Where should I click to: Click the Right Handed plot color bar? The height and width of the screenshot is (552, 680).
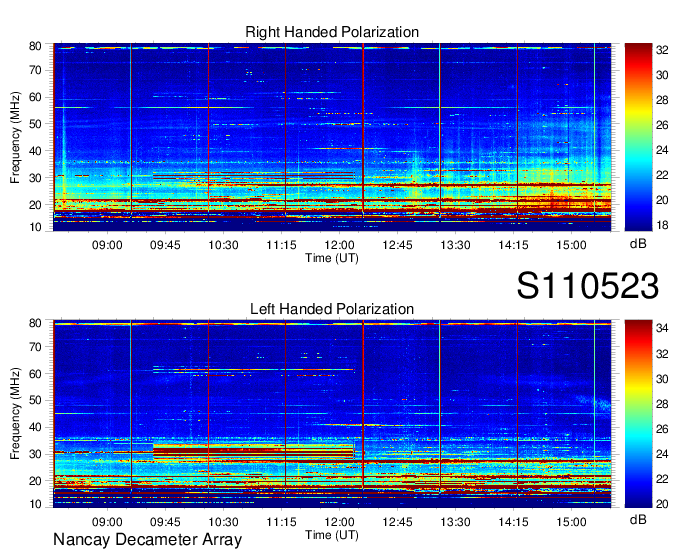[638, 137]
